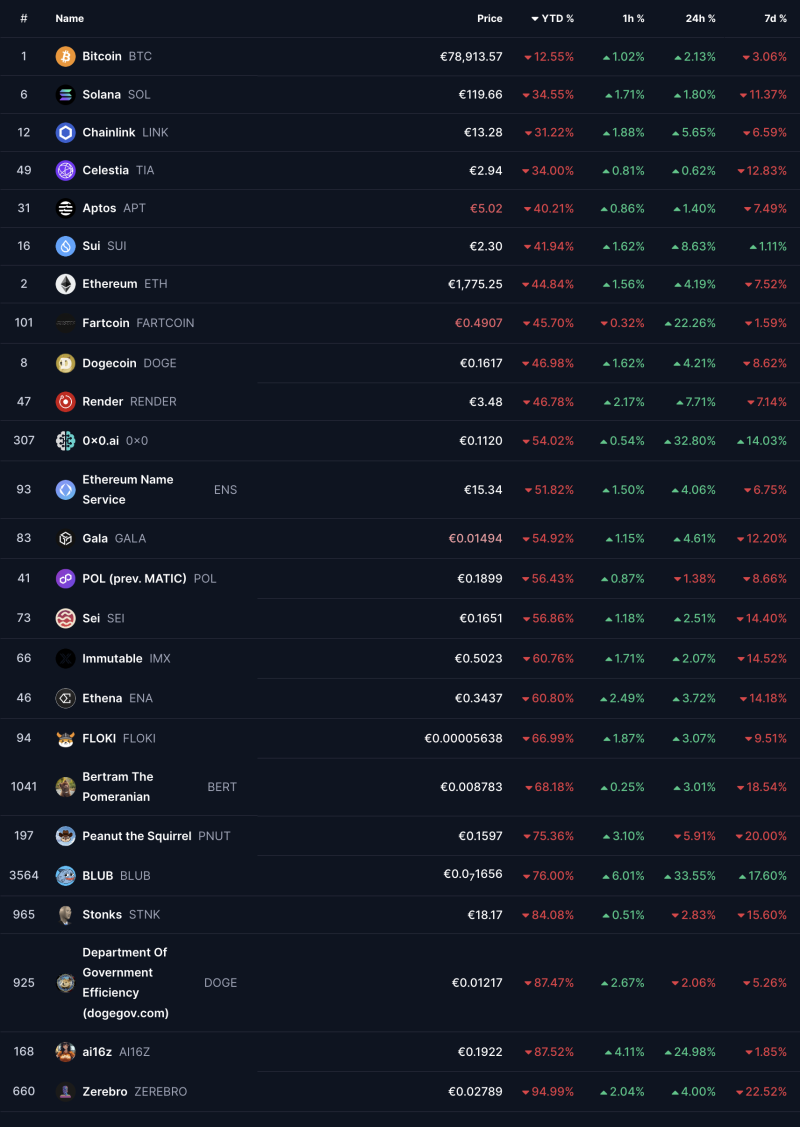Sort by the 1h % column header
Screen dimensions: 800x1127
(633, 19)
